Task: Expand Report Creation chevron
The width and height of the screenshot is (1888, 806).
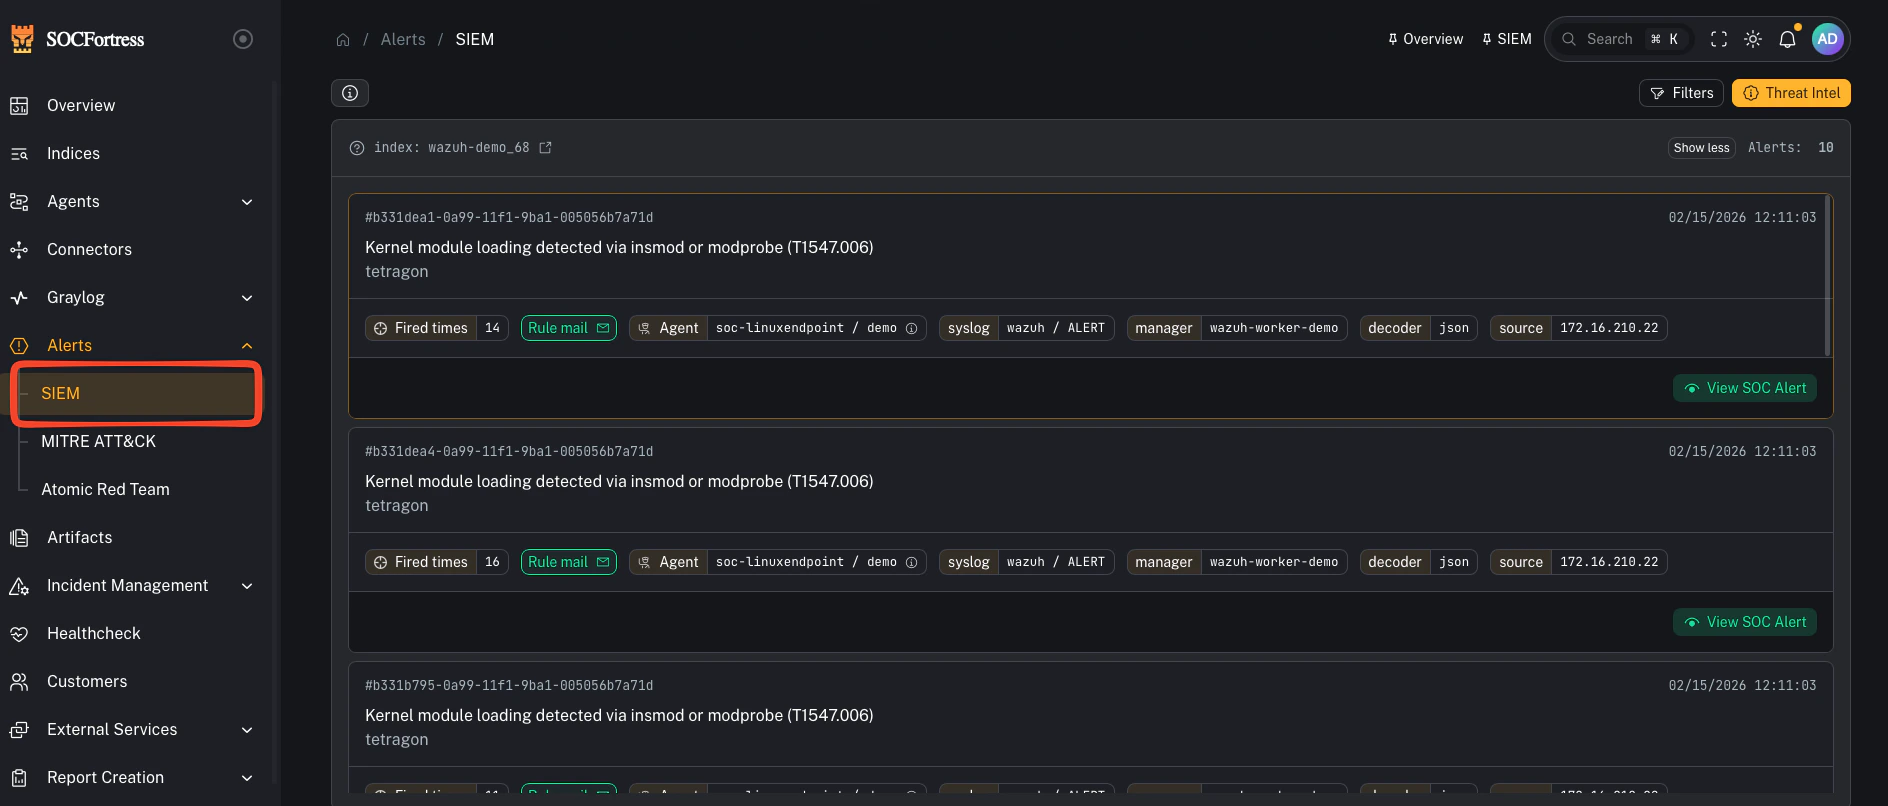Action: click(x=247, y=778)
